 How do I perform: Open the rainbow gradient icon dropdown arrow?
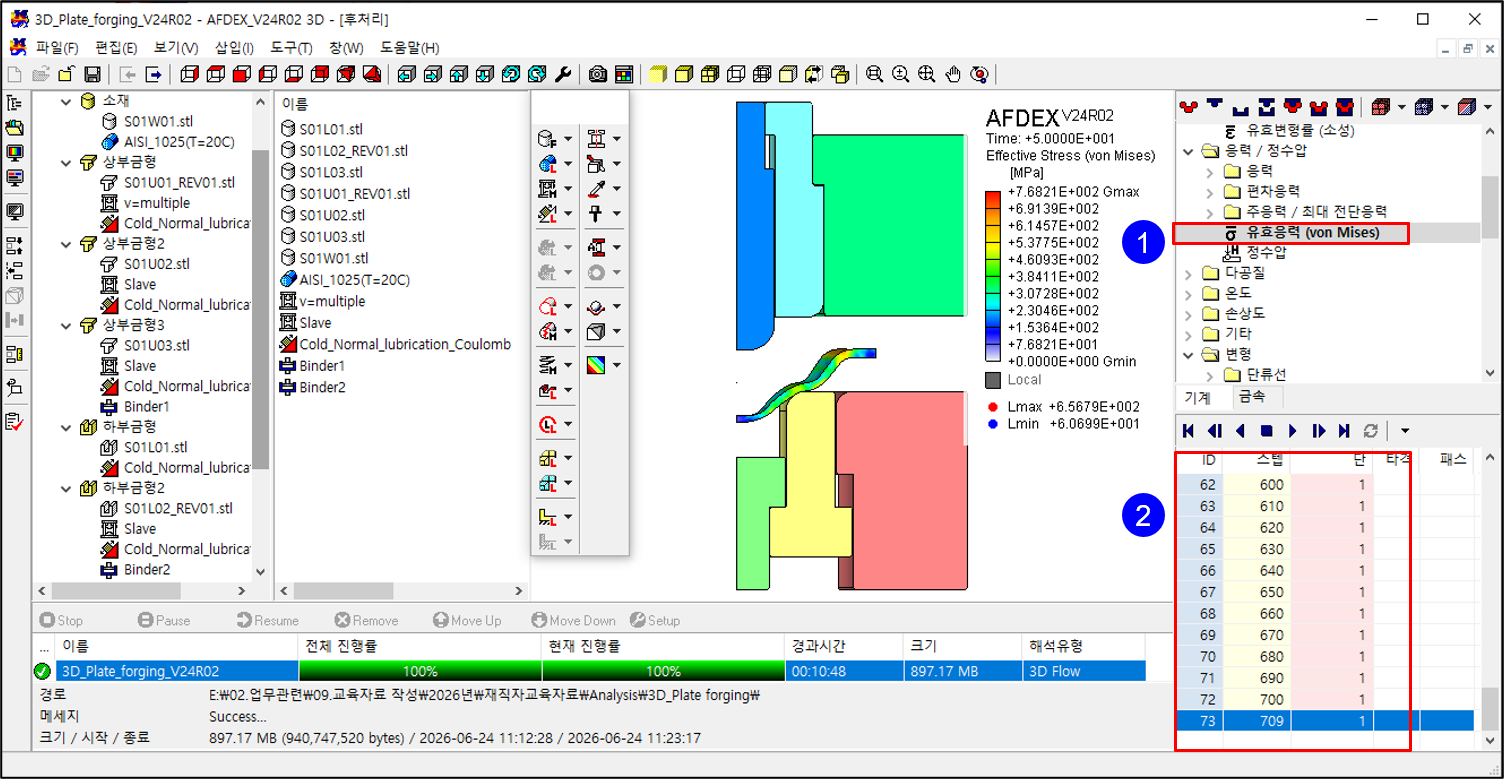tap(617, 365)
